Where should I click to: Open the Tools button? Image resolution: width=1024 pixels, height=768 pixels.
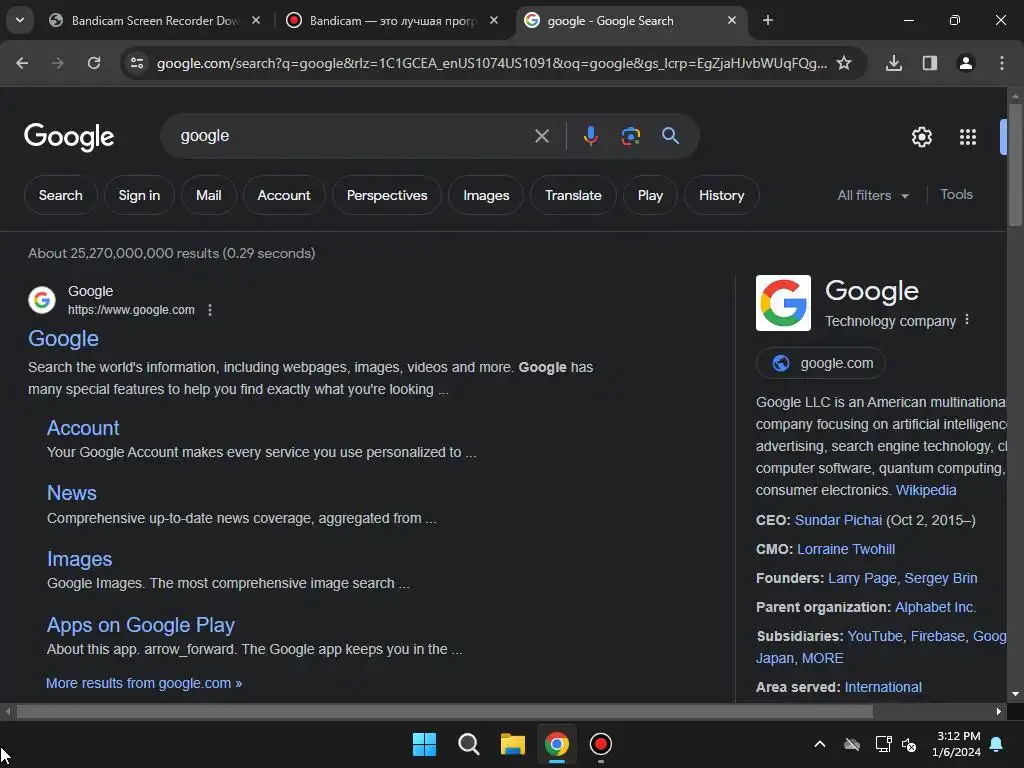coord(956,194)
